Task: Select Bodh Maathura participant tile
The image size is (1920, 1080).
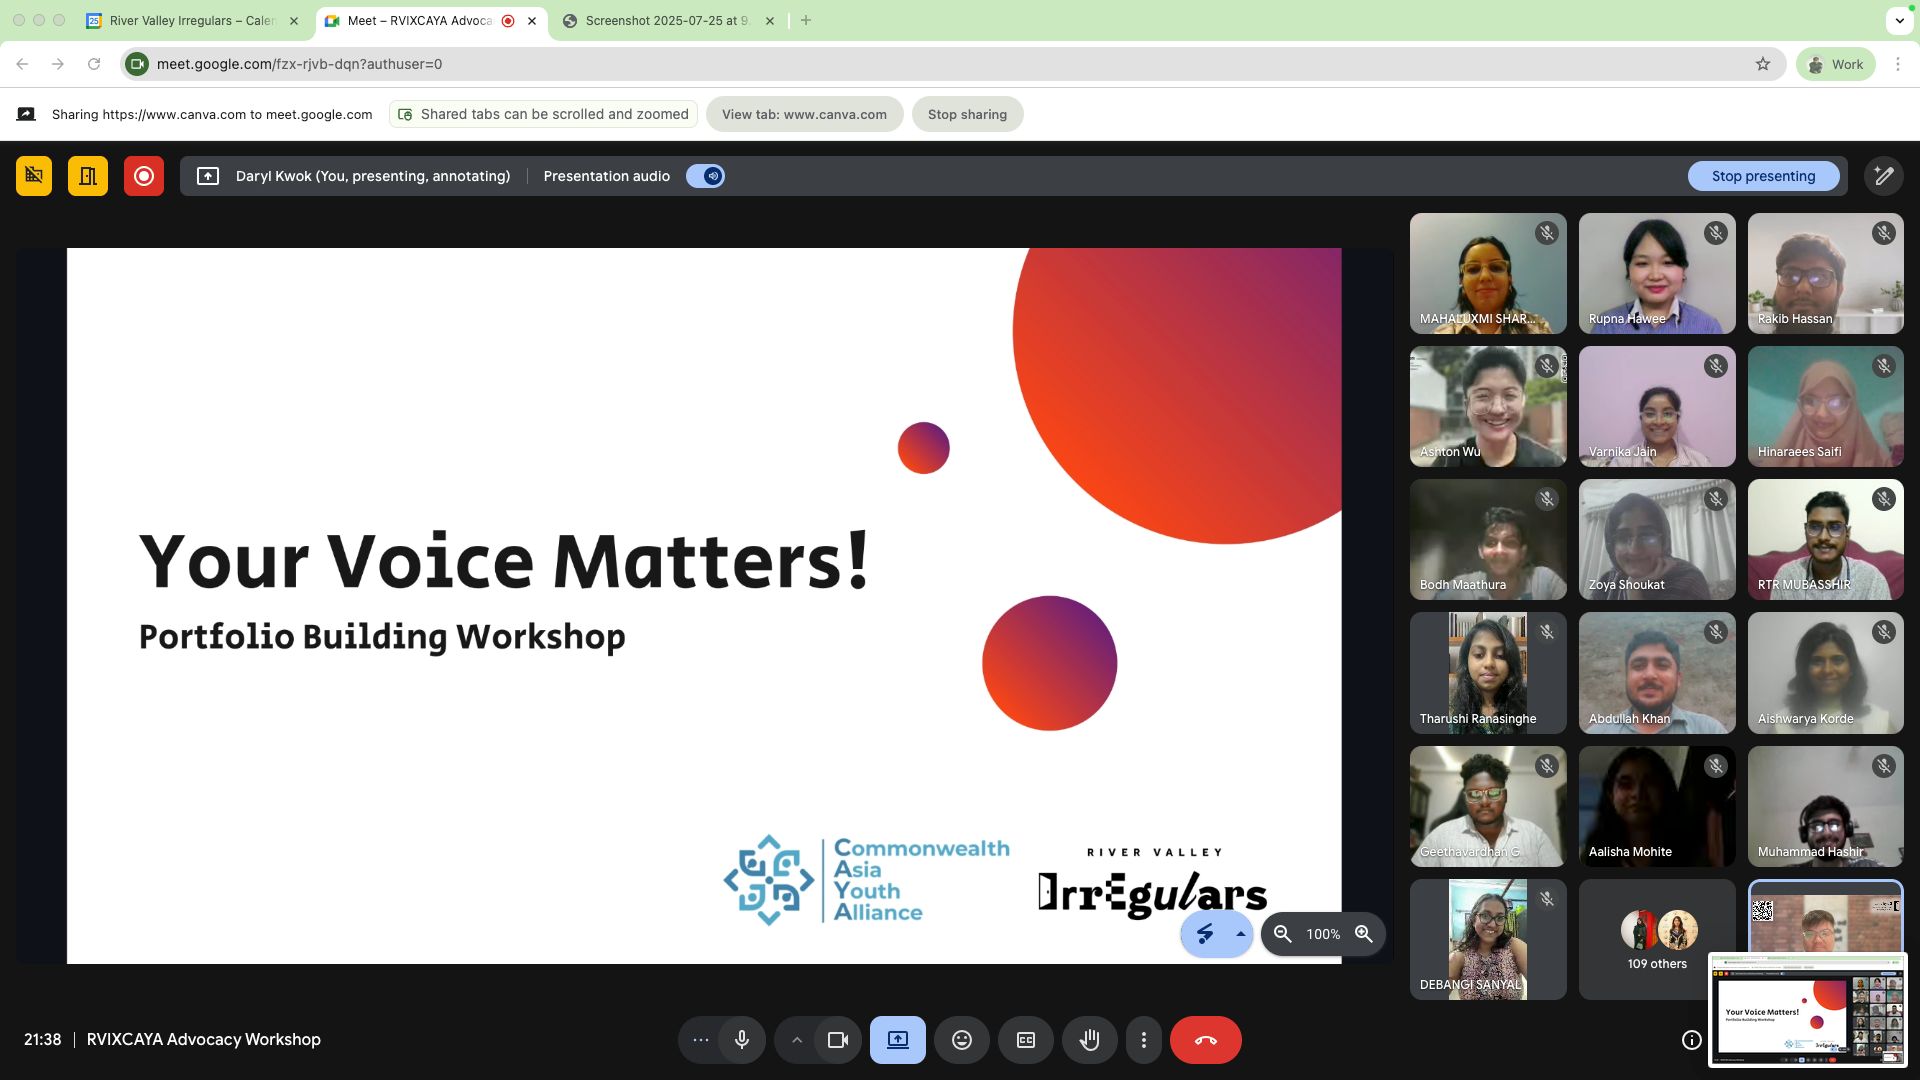Action: (x=1488, y=540)
